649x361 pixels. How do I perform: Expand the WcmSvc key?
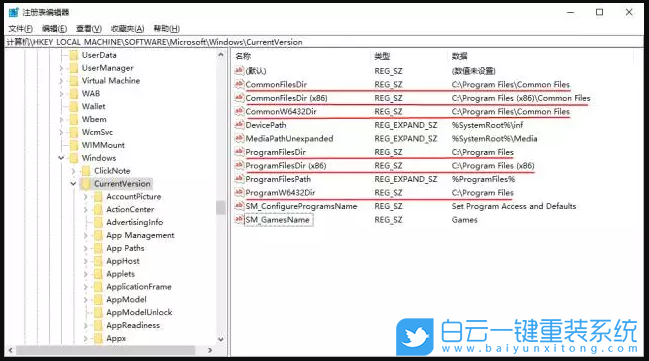pyautogui.click(x=61, y=132)
